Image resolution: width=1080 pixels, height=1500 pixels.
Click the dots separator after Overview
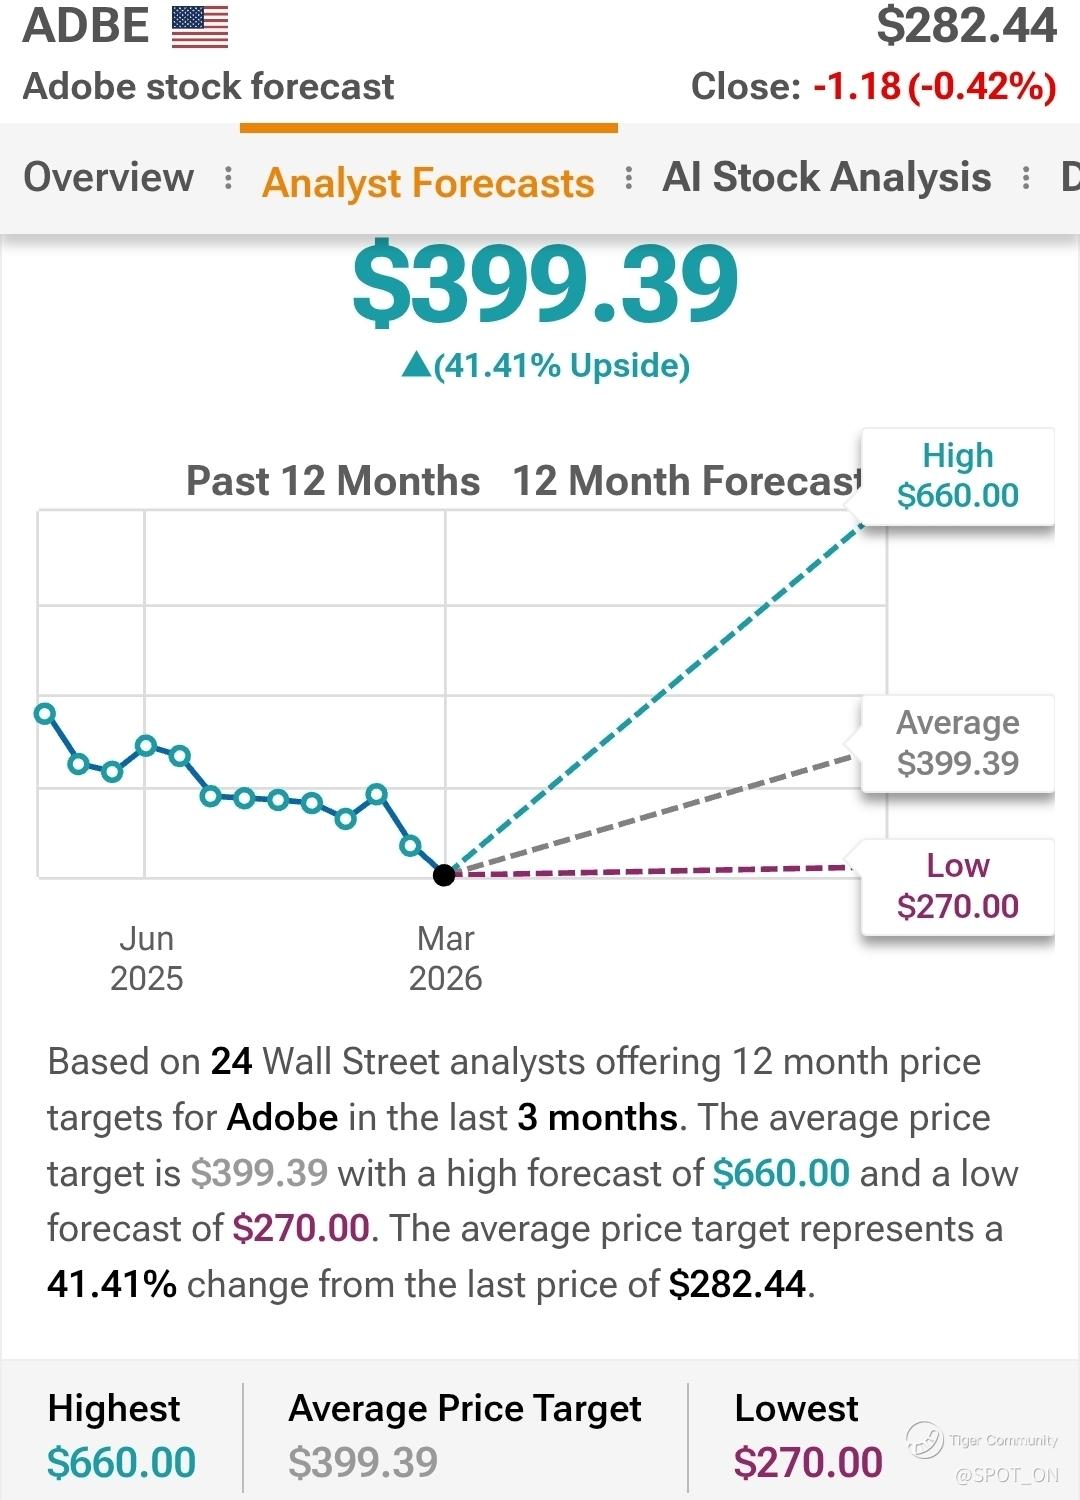coord(229,178)
